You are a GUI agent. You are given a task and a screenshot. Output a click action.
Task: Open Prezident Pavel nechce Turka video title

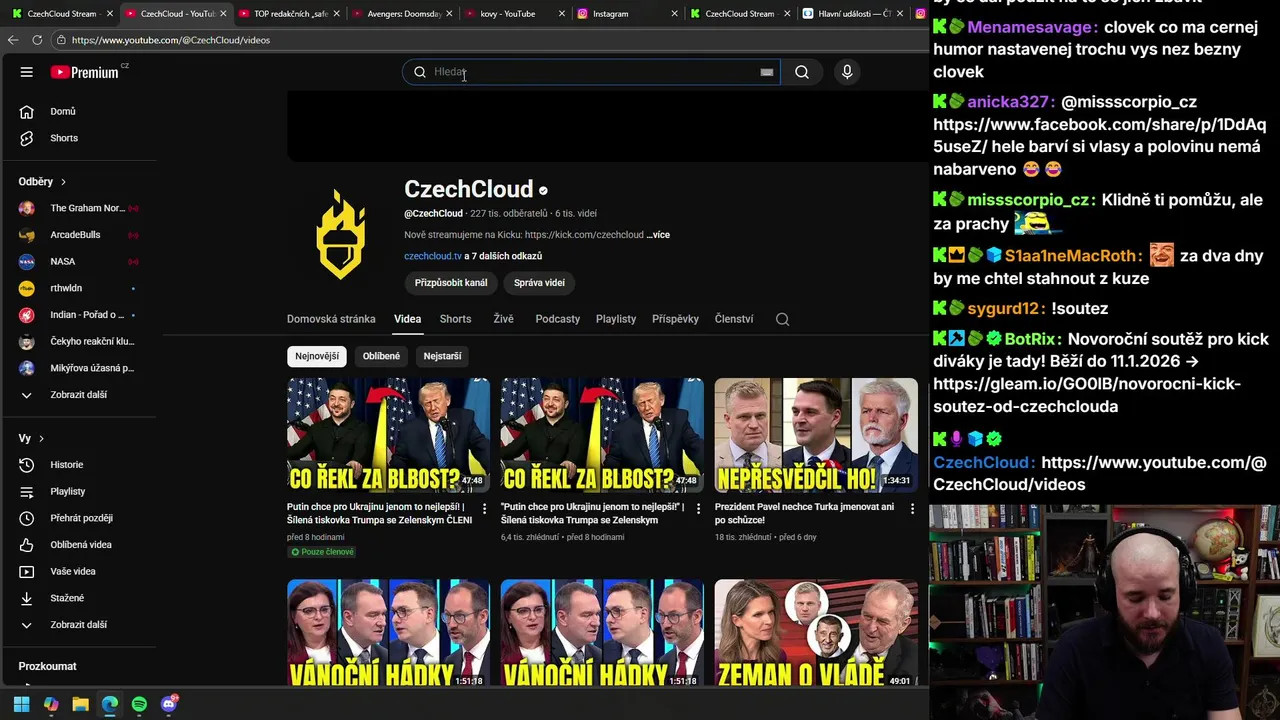click(804, 513)
